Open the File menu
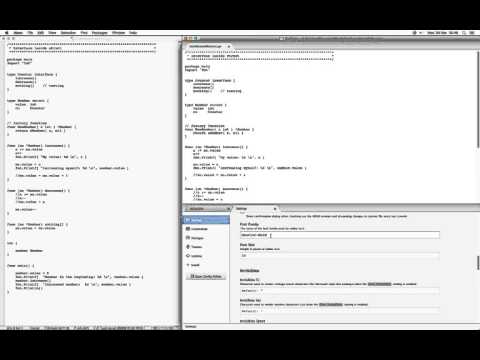 (30, 33)
